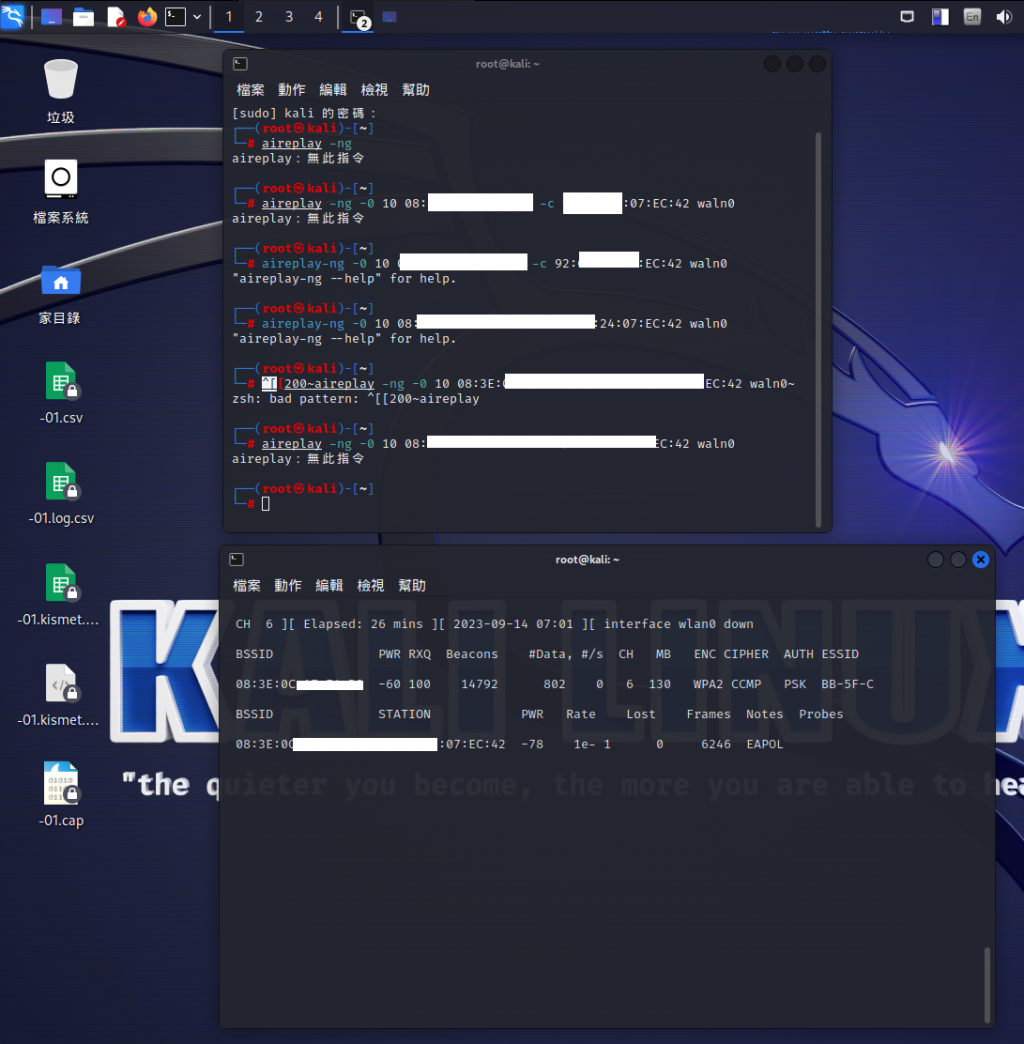Click the upper terminal title bar icon
Viewport: 1024px width, 1044px height.
[x=240, y=64]
